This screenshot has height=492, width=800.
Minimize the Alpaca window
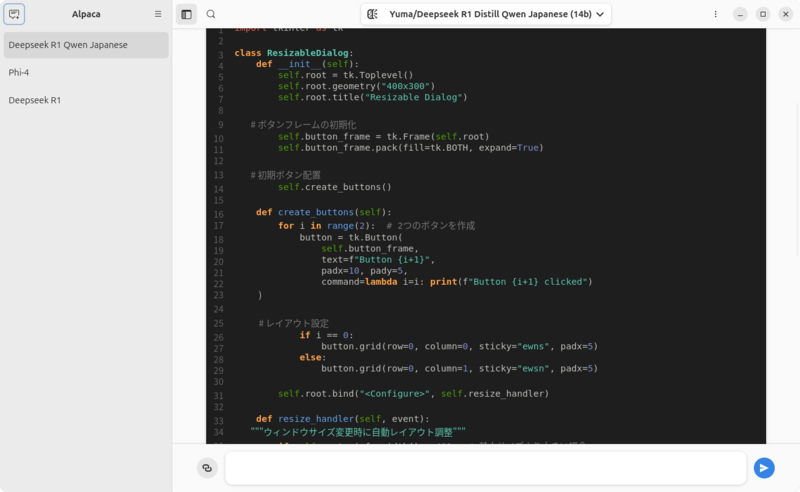pyautogui.click(x=740, y=14)
